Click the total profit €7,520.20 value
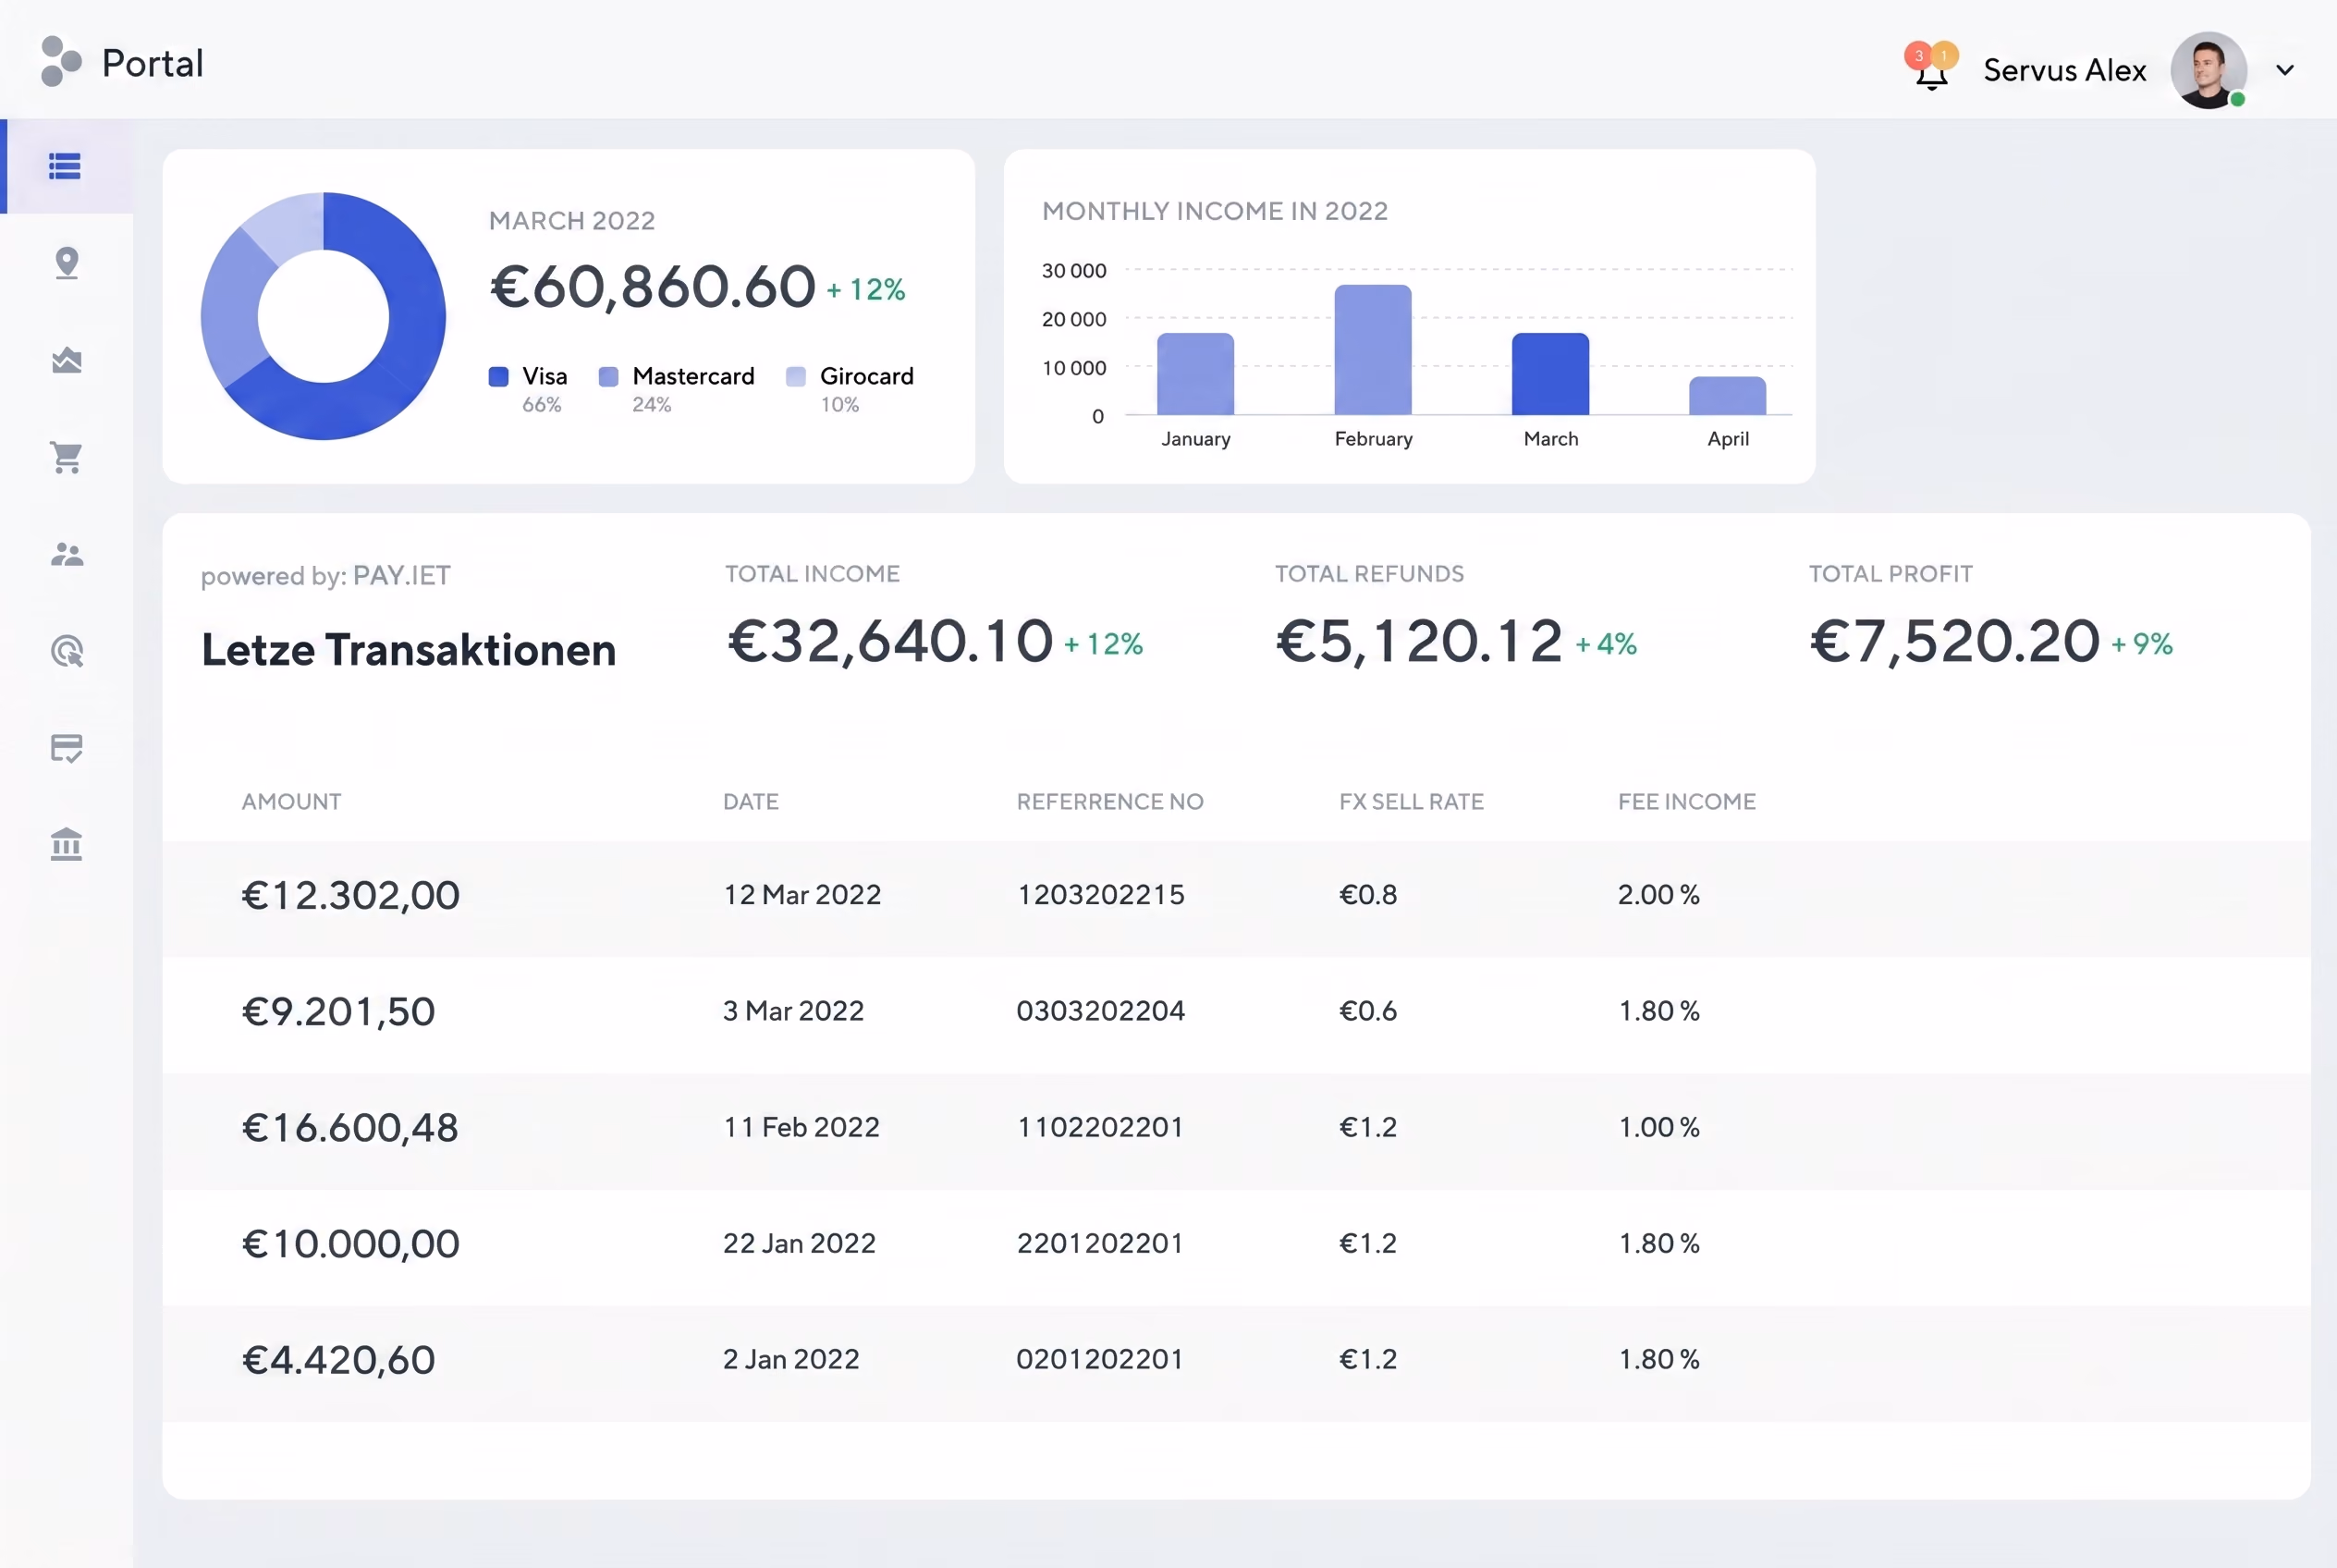 pos(1955,640)
